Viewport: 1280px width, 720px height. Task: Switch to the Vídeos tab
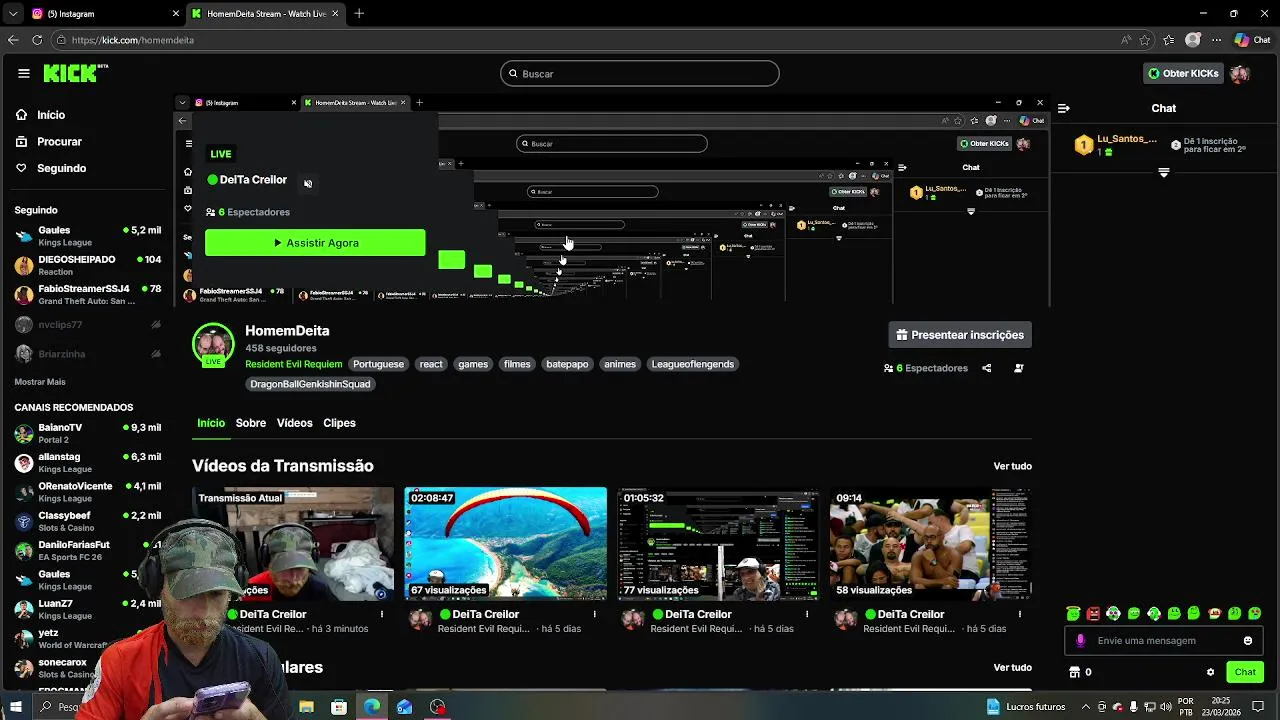click(x=294, y=423)
